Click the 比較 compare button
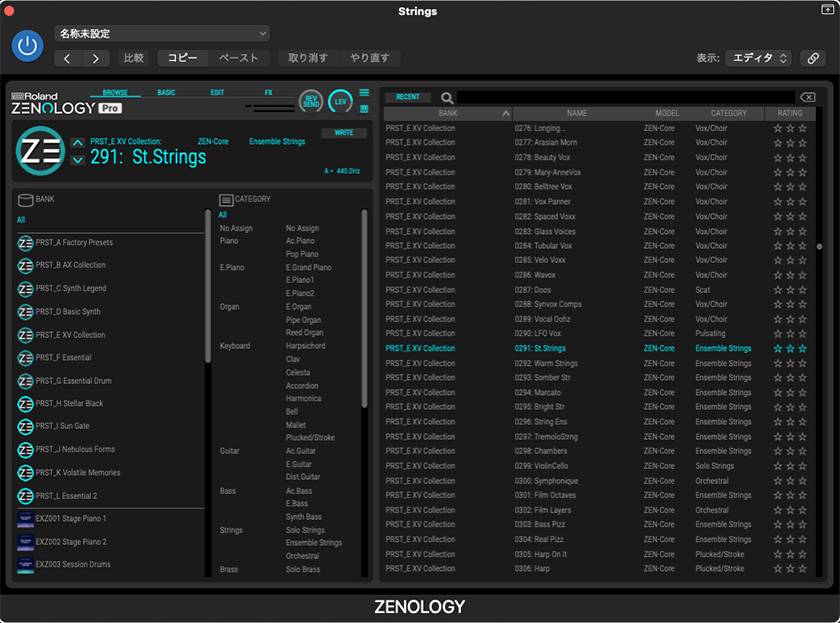The width and height of the screenshot is (840, 623). pyautogui.click(x=133, y=58)
